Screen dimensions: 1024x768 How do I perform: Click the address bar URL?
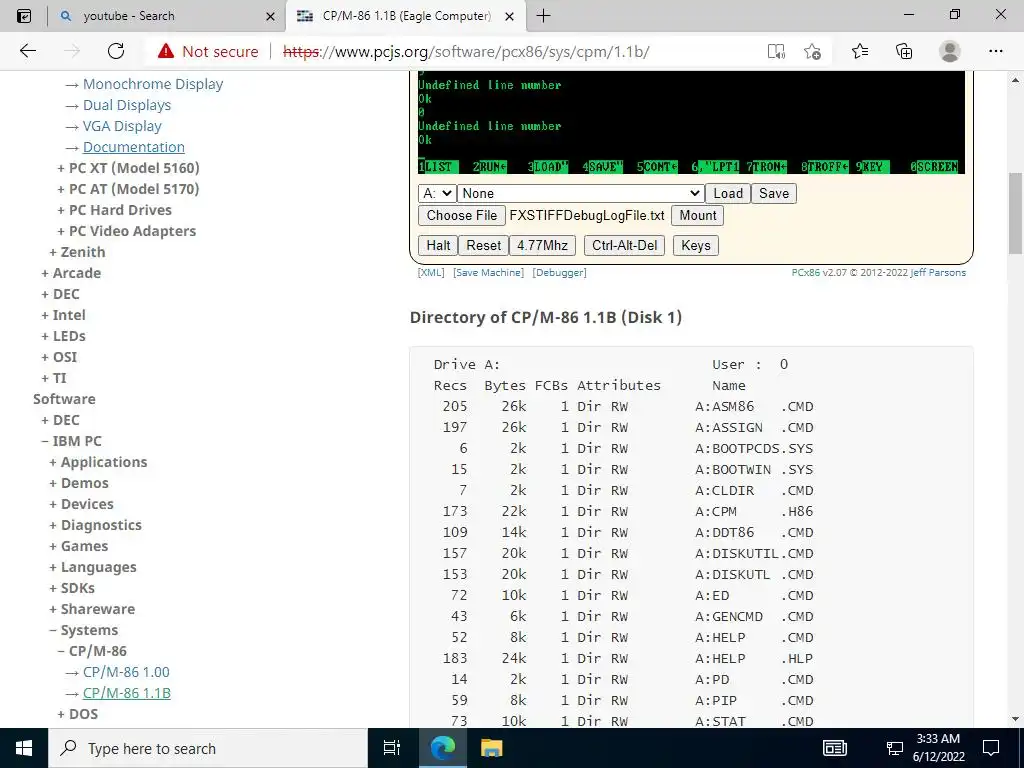pos(466,52)
